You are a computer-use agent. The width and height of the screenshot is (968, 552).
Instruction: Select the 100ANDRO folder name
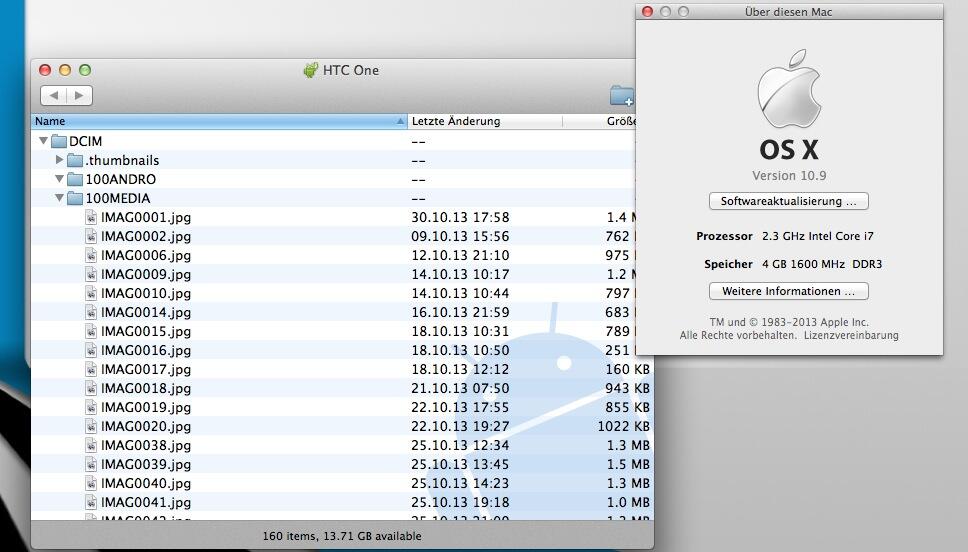(120, 180)
